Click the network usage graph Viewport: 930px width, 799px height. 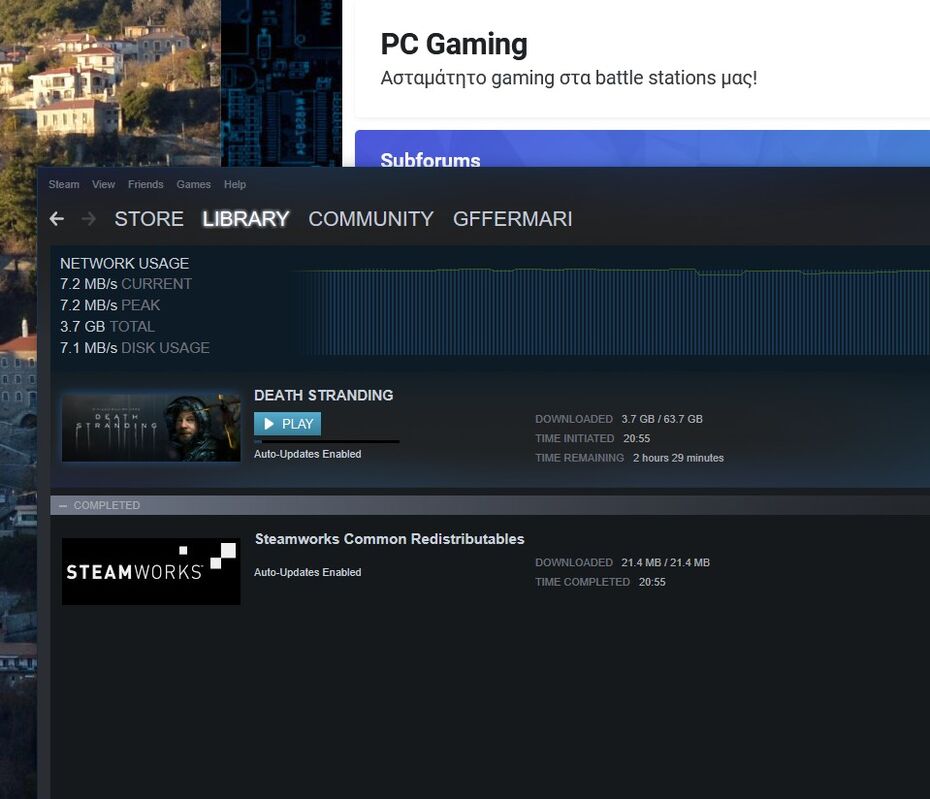click(x=611, y=311)
